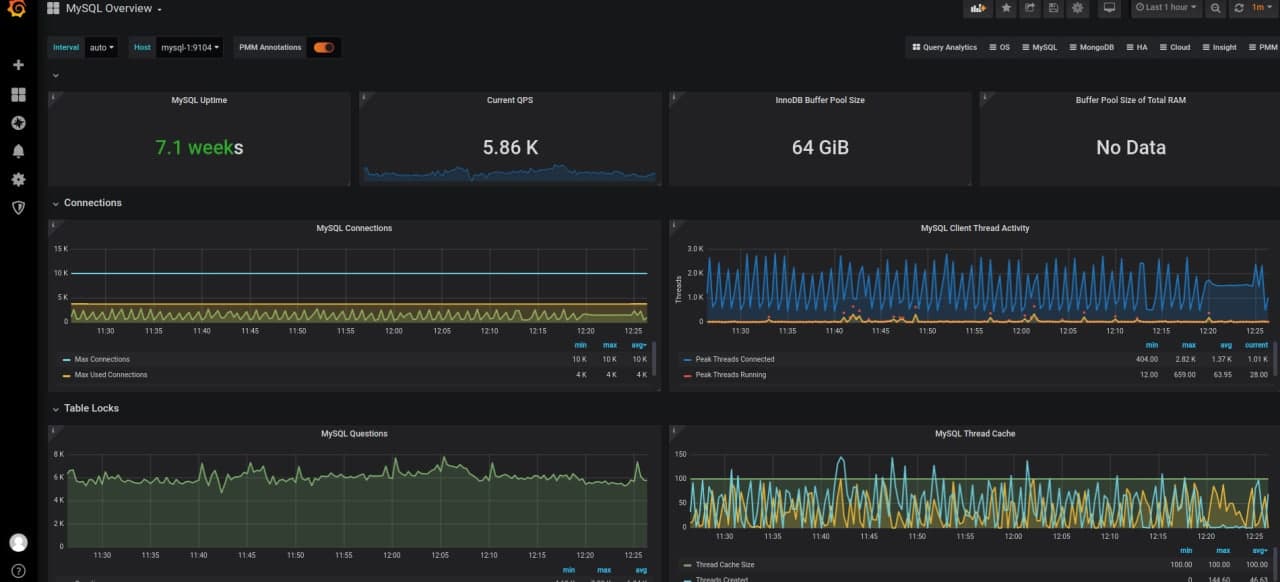Open the HA dashboards menu
Screen dimensions: 1280x582
tap(1136, 47)
